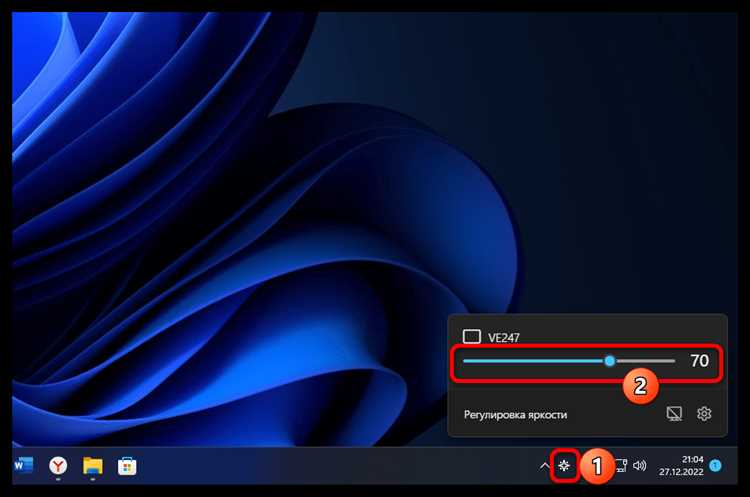This screenshot has height=497, width=750.
Task: Open the brightness tray icon
Action: coord(564,465)
